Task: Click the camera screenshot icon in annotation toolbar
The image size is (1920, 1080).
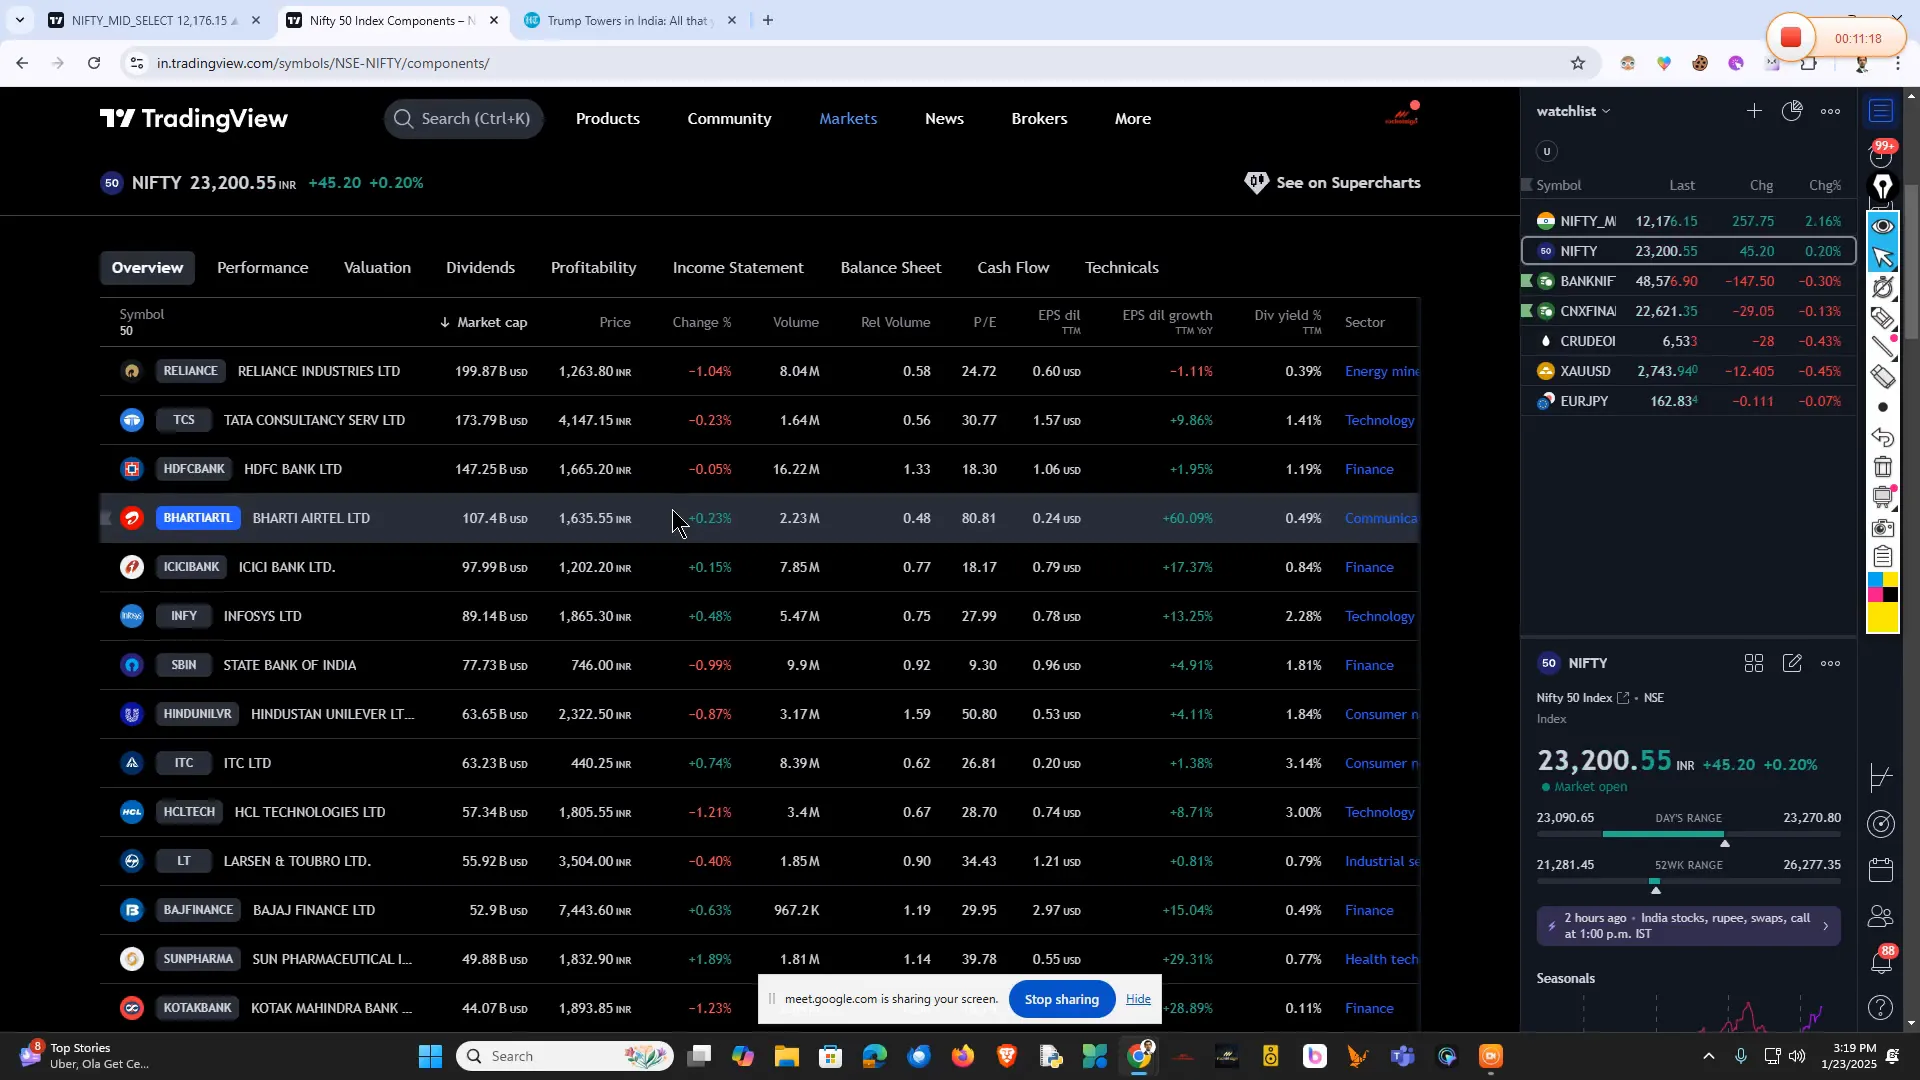Action: [1883, 527]
